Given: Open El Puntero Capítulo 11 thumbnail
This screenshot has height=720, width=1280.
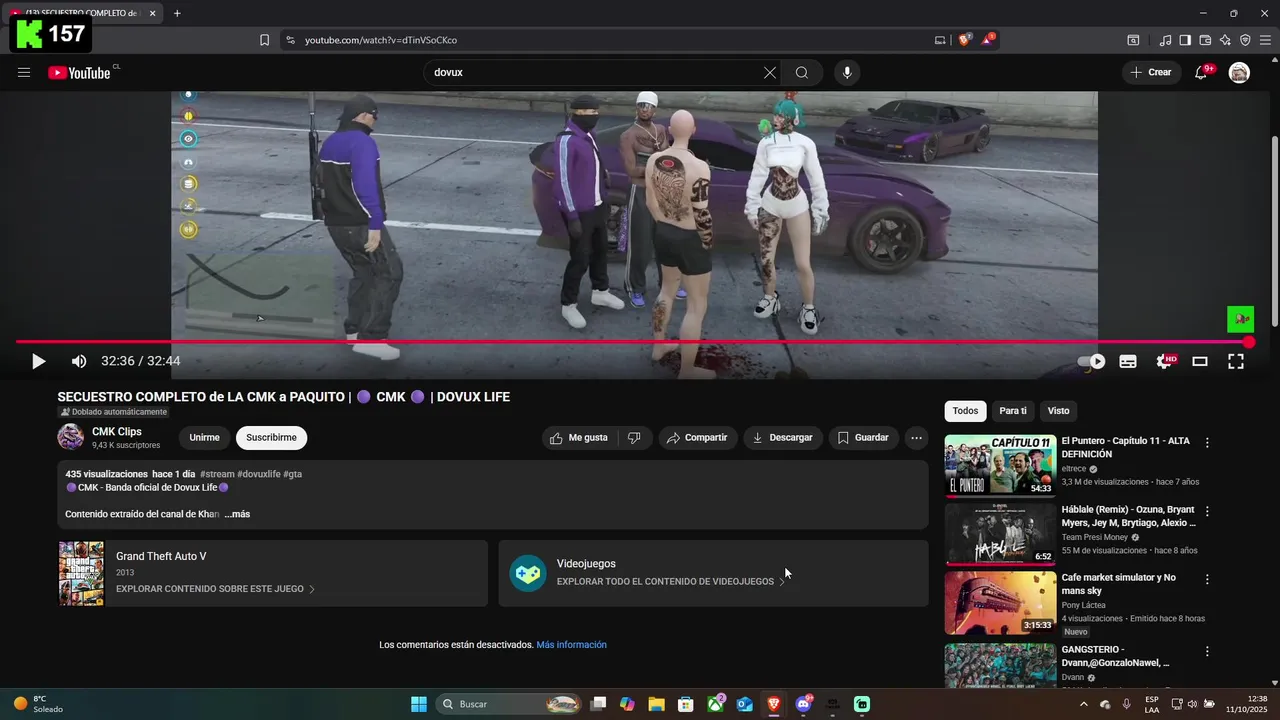Looking at the screenshot, I should (1000, 465).
